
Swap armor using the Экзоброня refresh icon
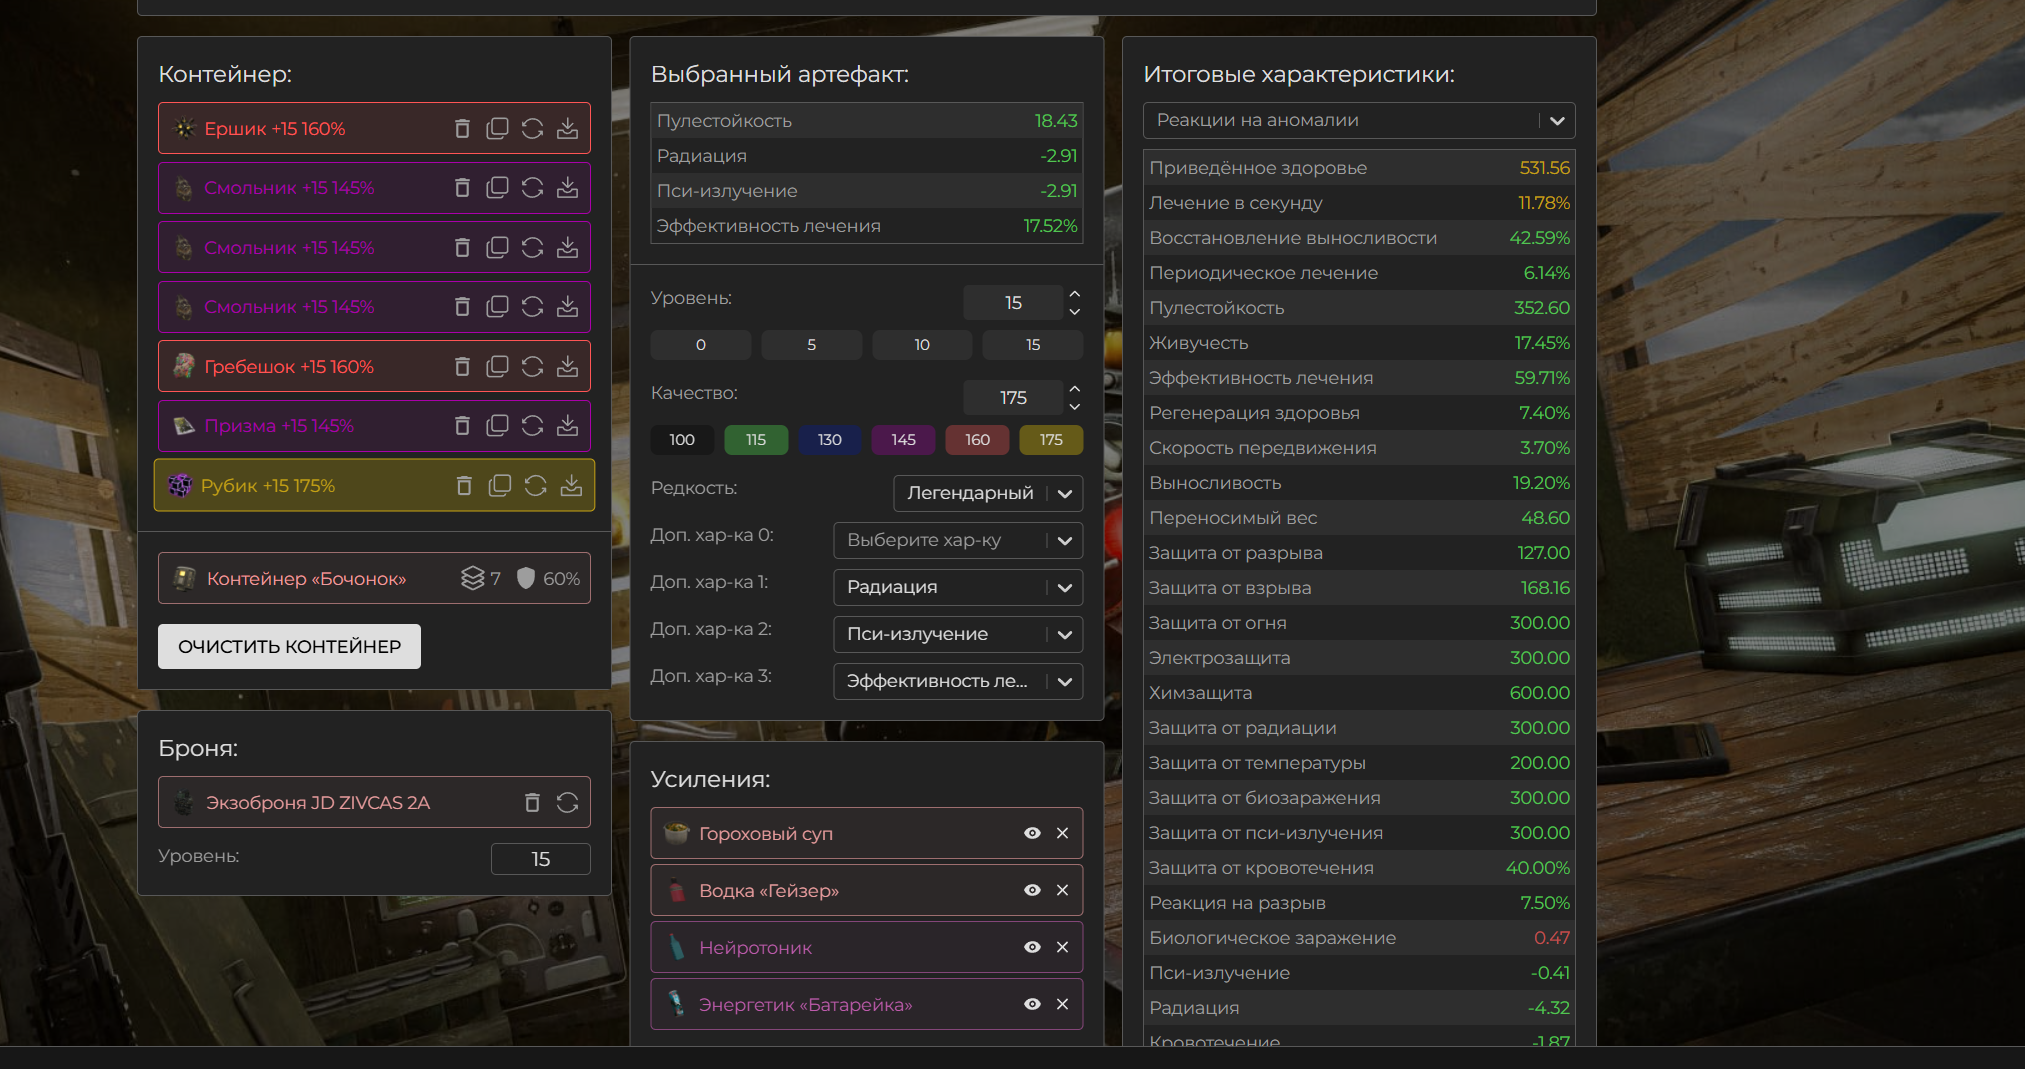[x=567, y=803]
